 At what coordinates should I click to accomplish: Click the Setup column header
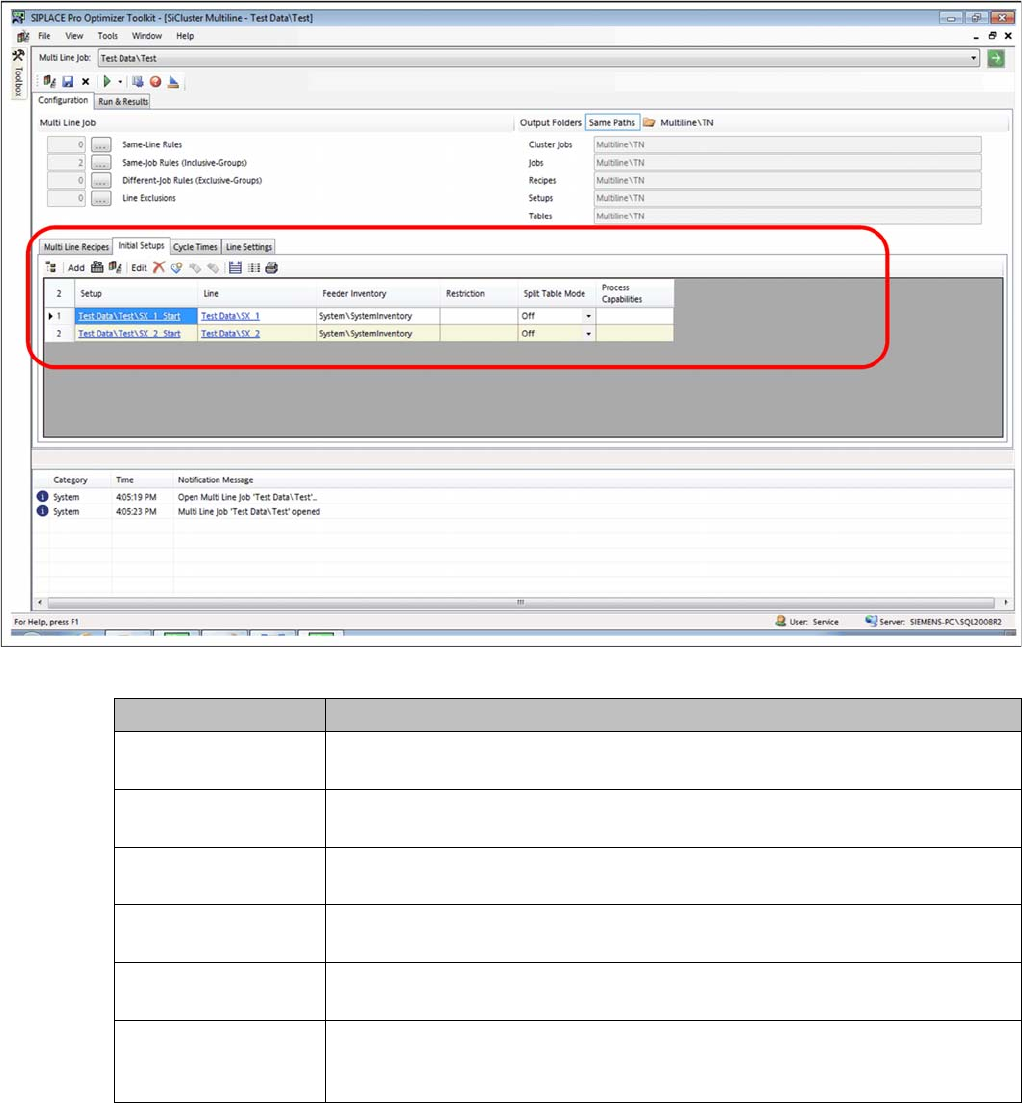(136, 293)
